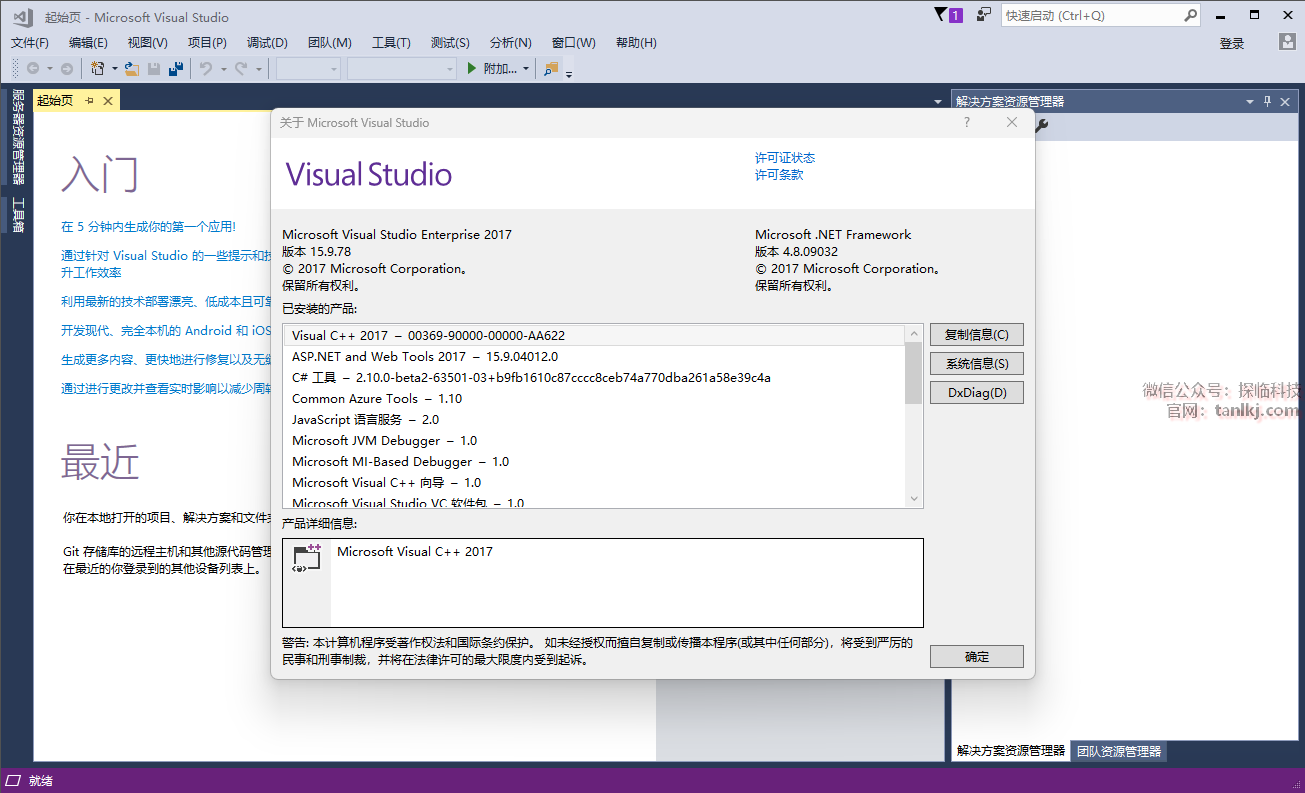Open the 解决方案资源管理器 window position dropdown

(x=1249, y=102)
